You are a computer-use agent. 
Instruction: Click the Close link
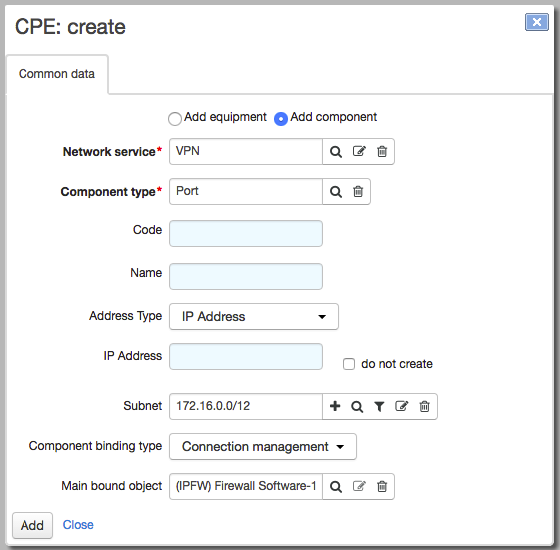click(78, 525)
